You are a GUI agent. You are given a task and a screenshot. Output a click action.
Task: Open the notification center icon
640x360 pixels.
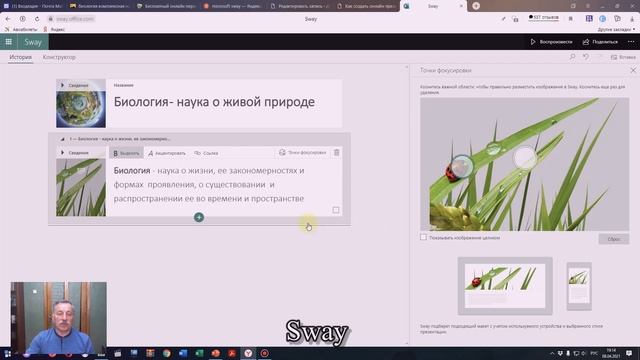[629, 353]
